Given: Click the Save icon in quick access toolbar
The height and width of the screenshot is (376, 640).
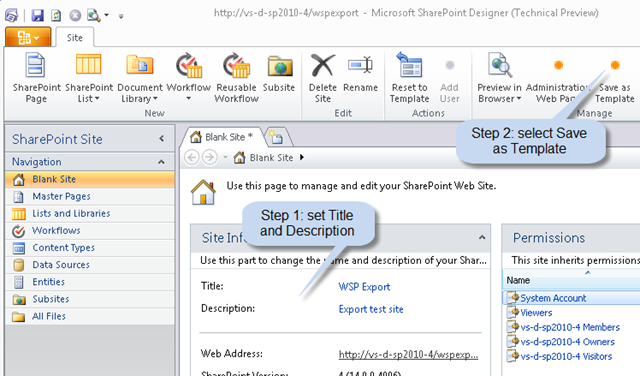Looking at the screenshot, I should (38, 16).
